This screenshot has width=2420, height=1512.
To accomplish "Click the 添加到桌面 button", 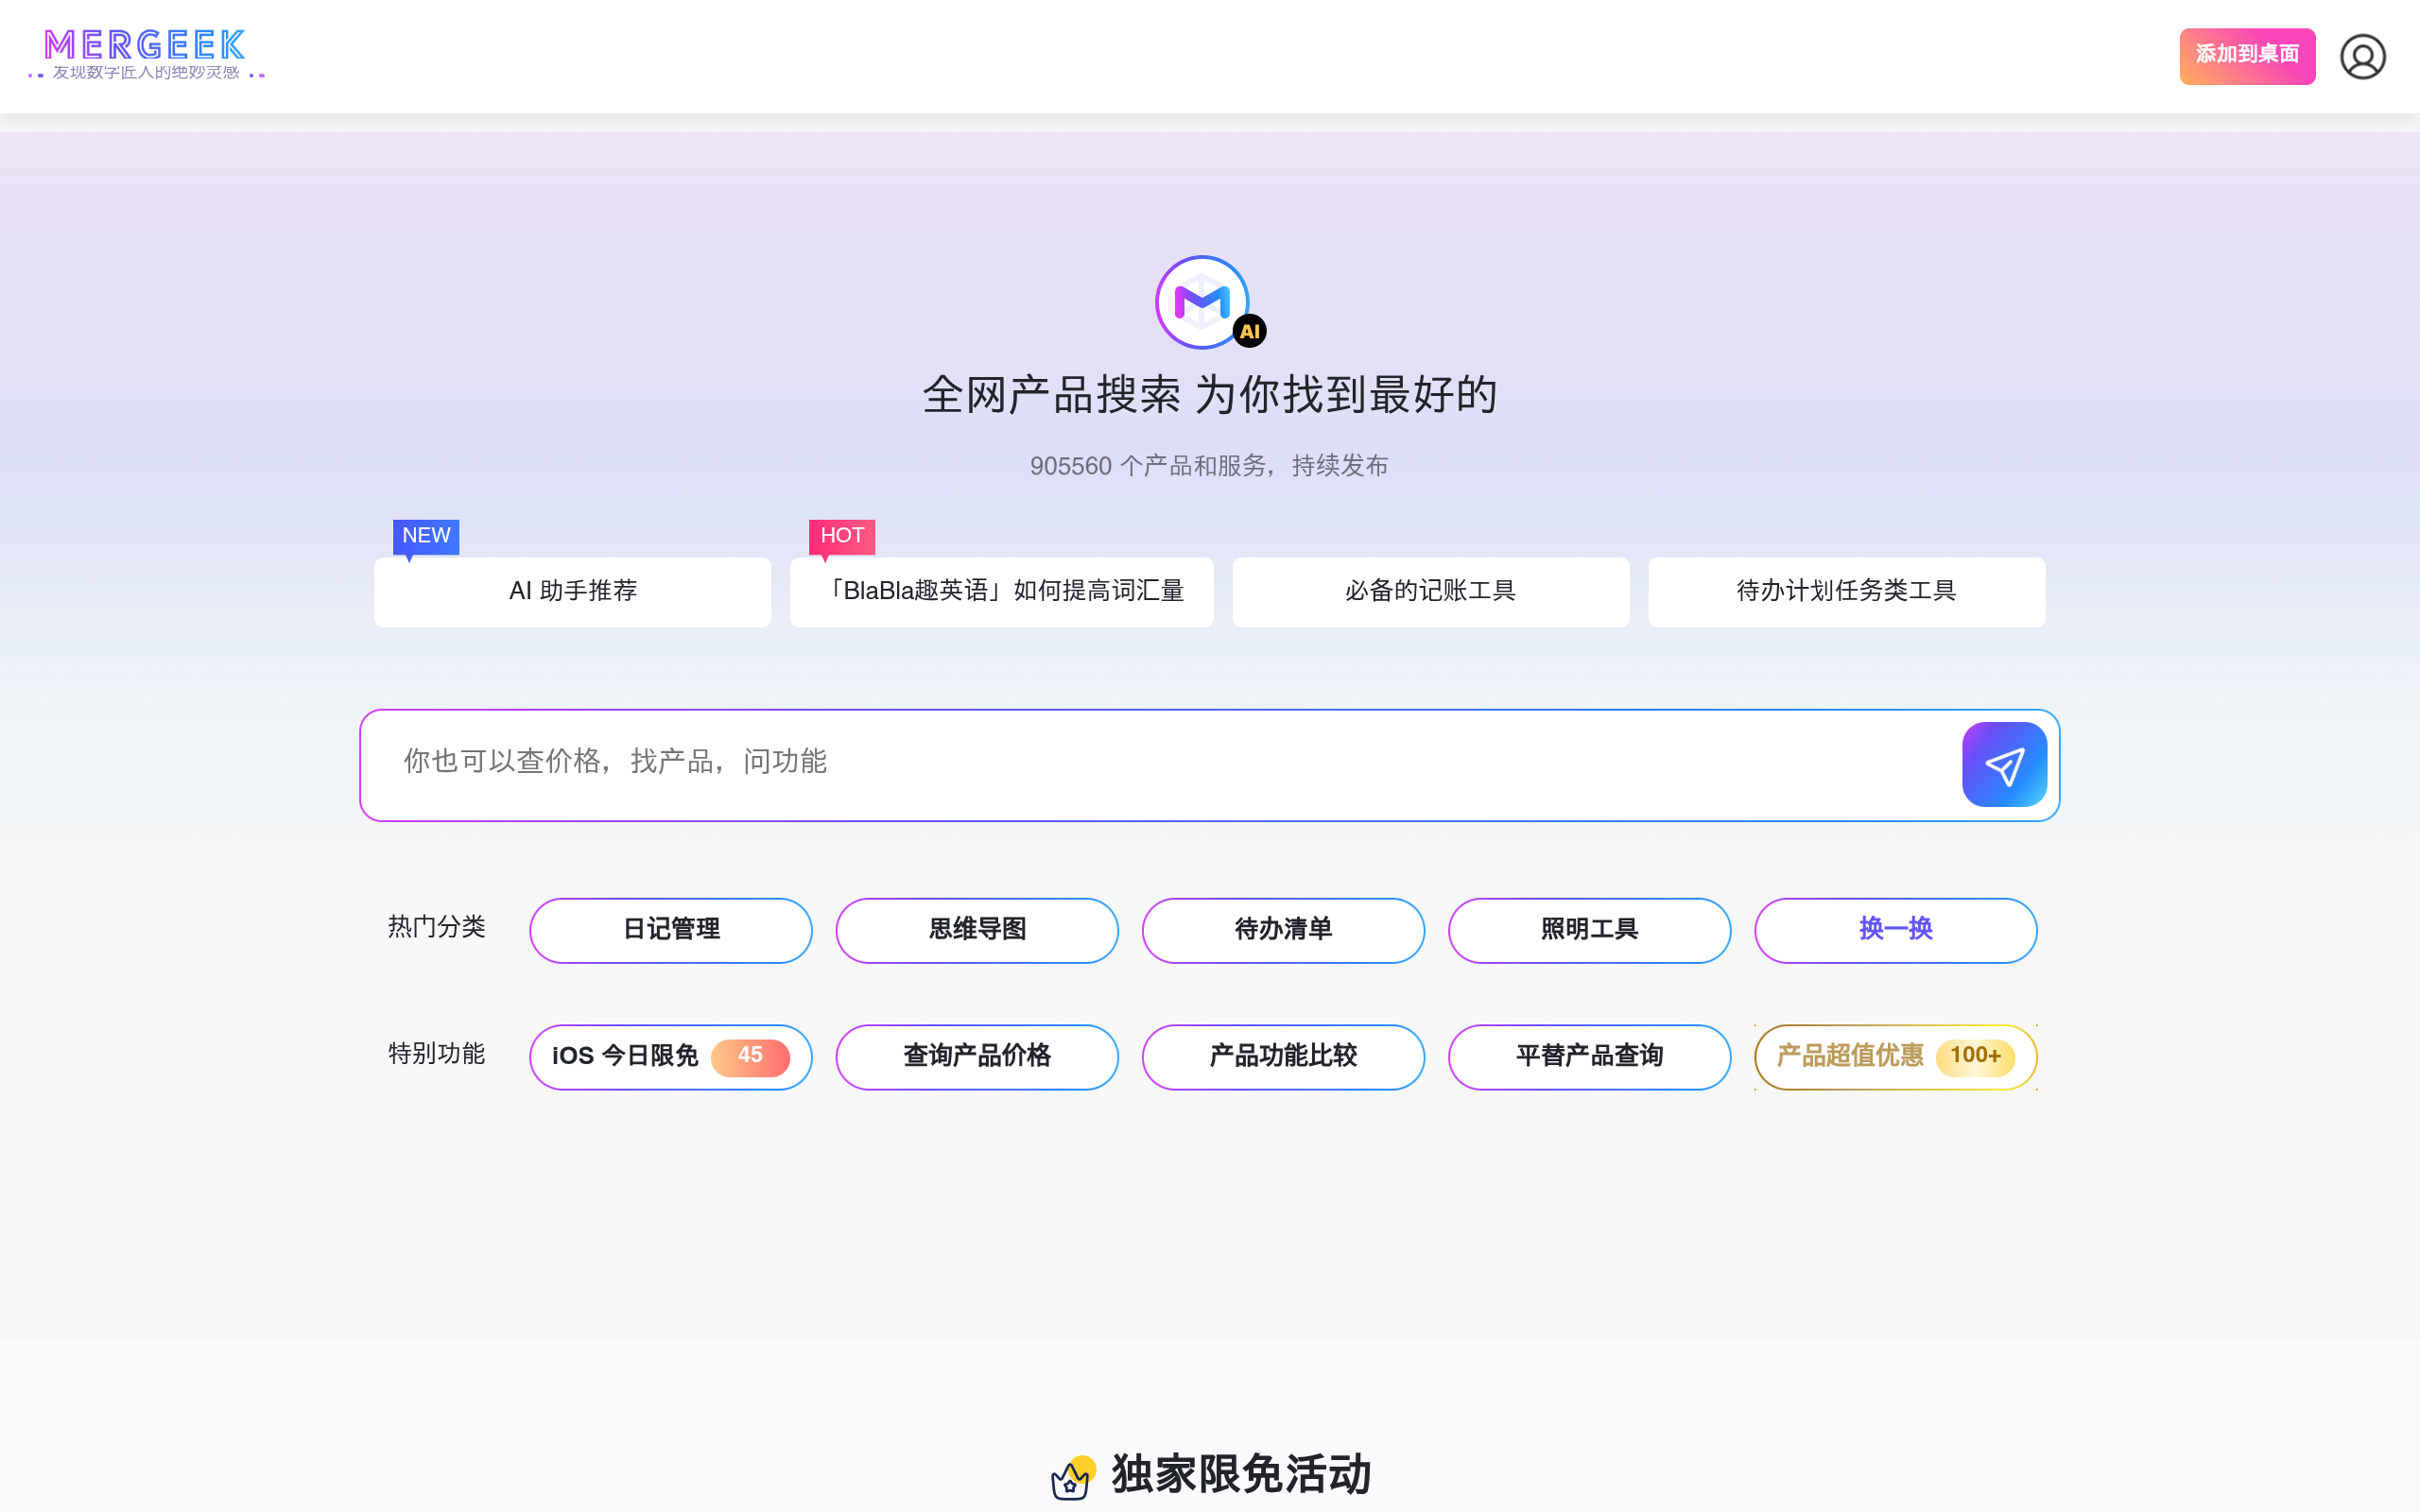I will tap(2247, 56).
